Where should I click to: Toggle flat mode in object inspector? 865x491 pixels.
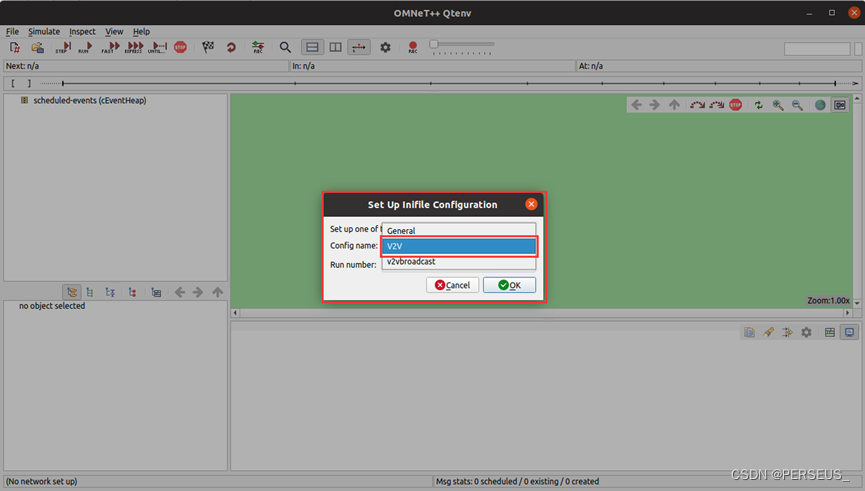pyautogui.click(x=90, y=292)
